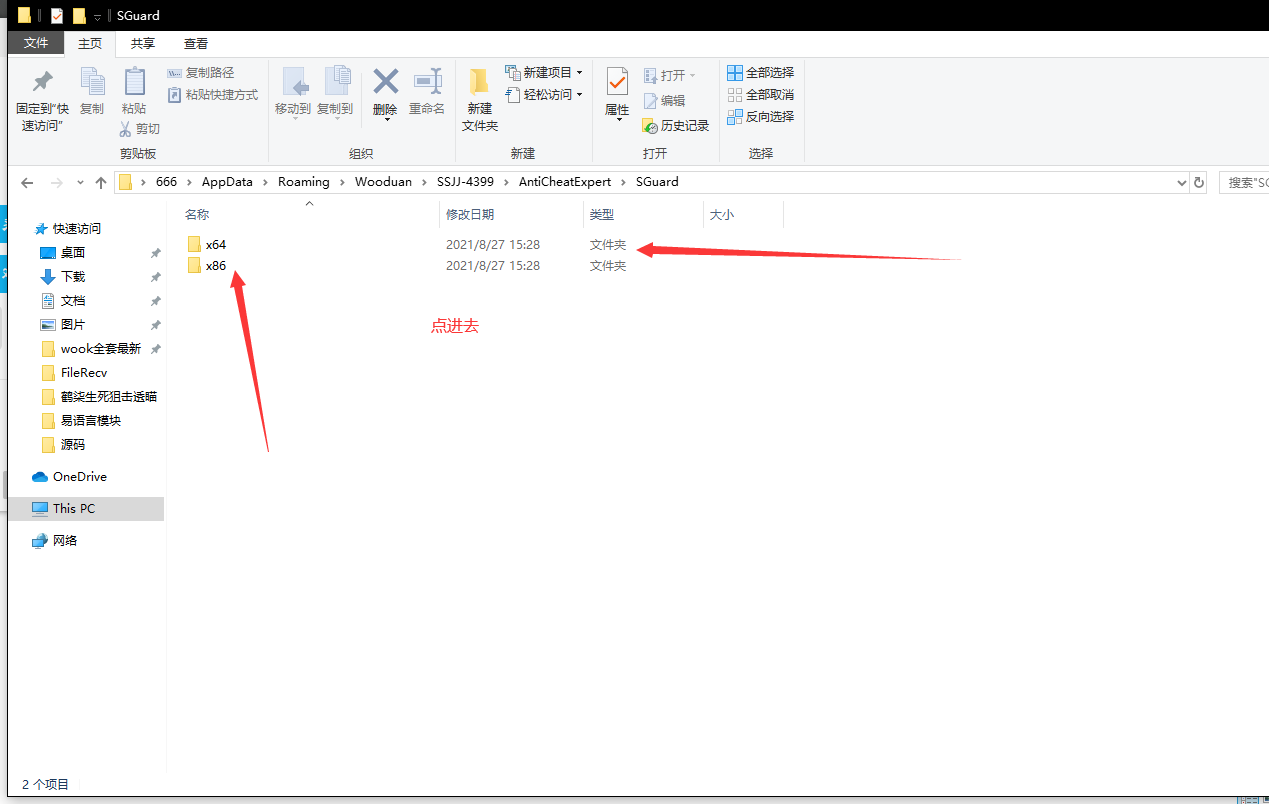The image size is (1269, 804).
Task: Open Downloads in the sidebar
Action: tap(63, 276)
